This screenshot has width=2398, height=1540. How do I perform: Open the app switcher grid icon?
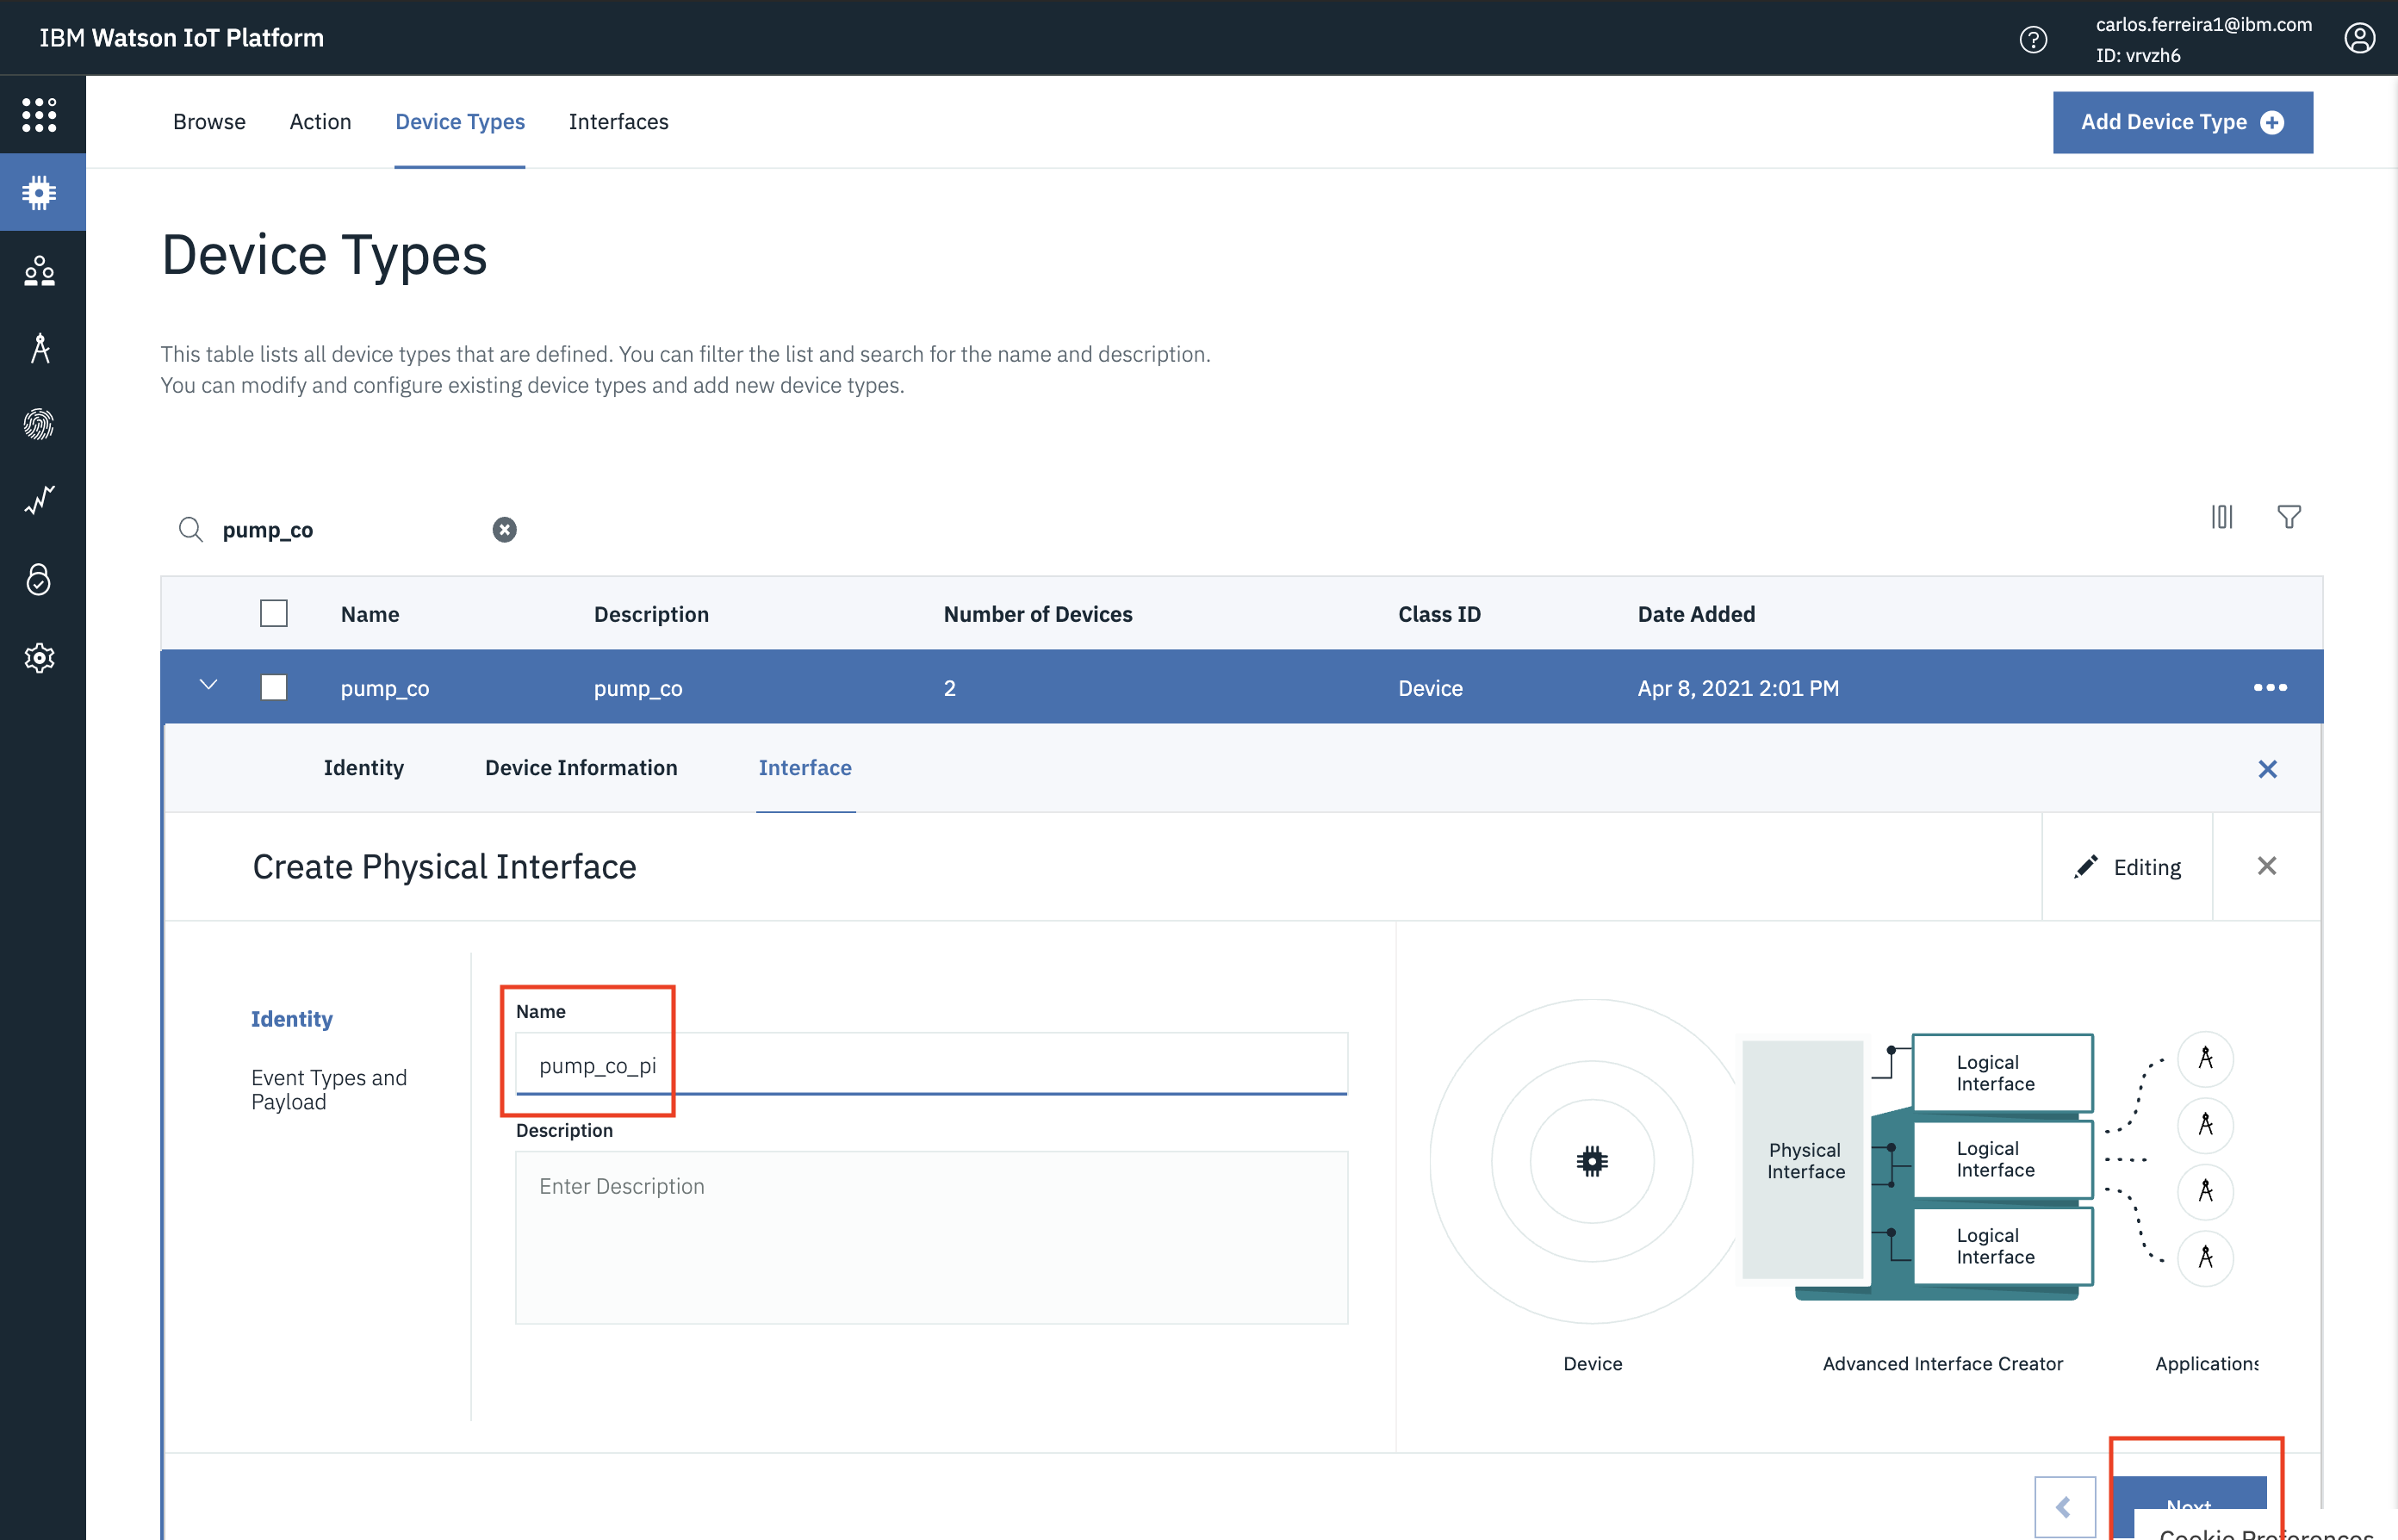coord(39,114)
